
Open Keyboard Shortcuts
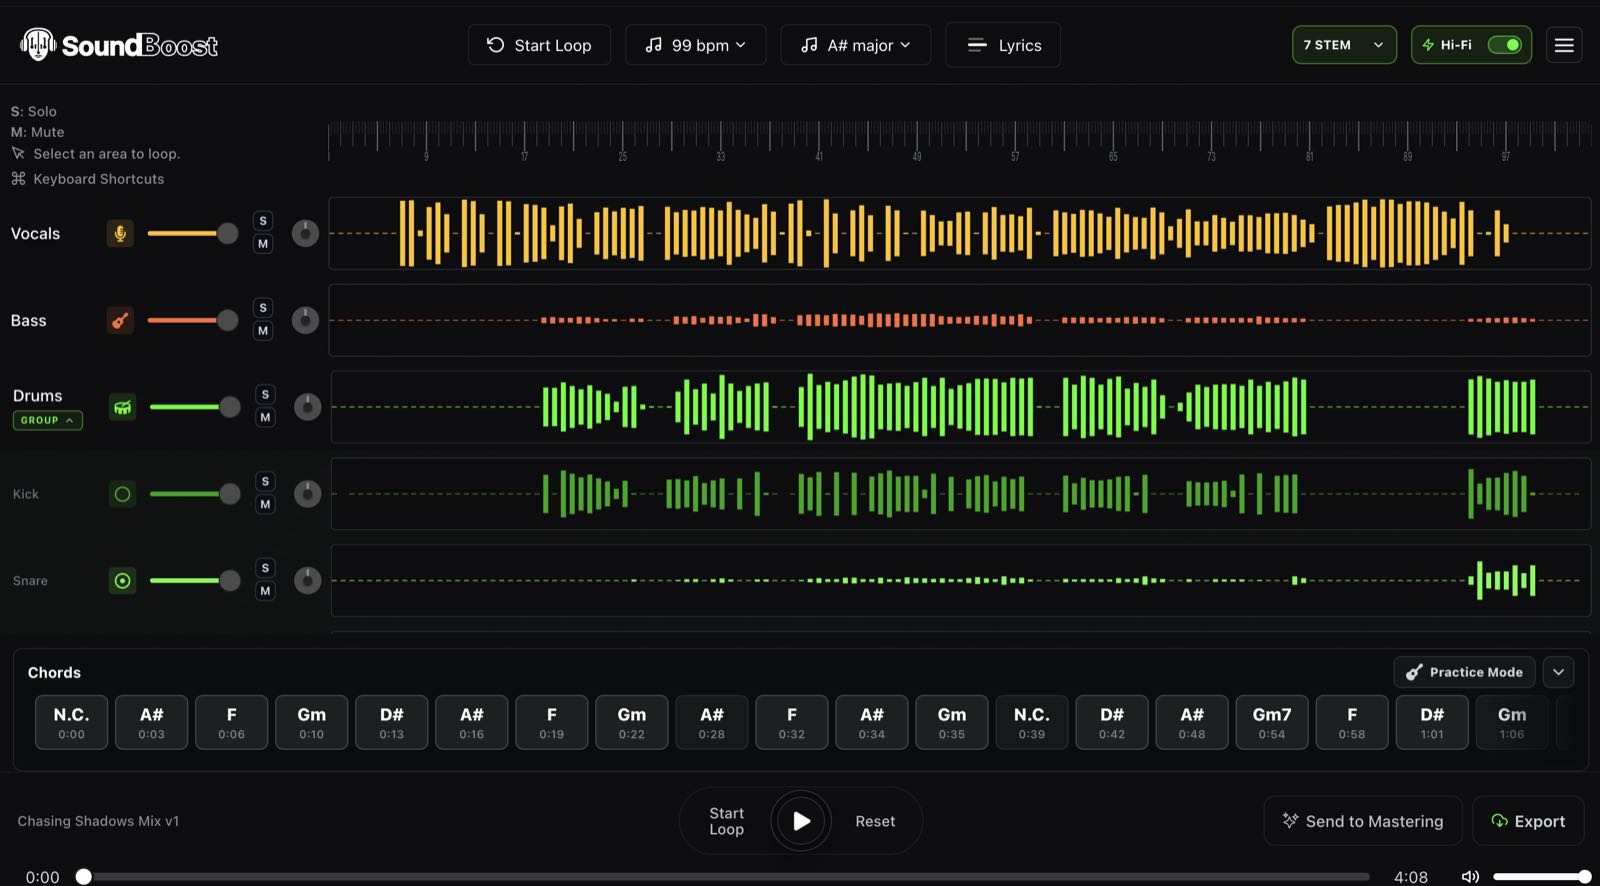pos(88,179)
